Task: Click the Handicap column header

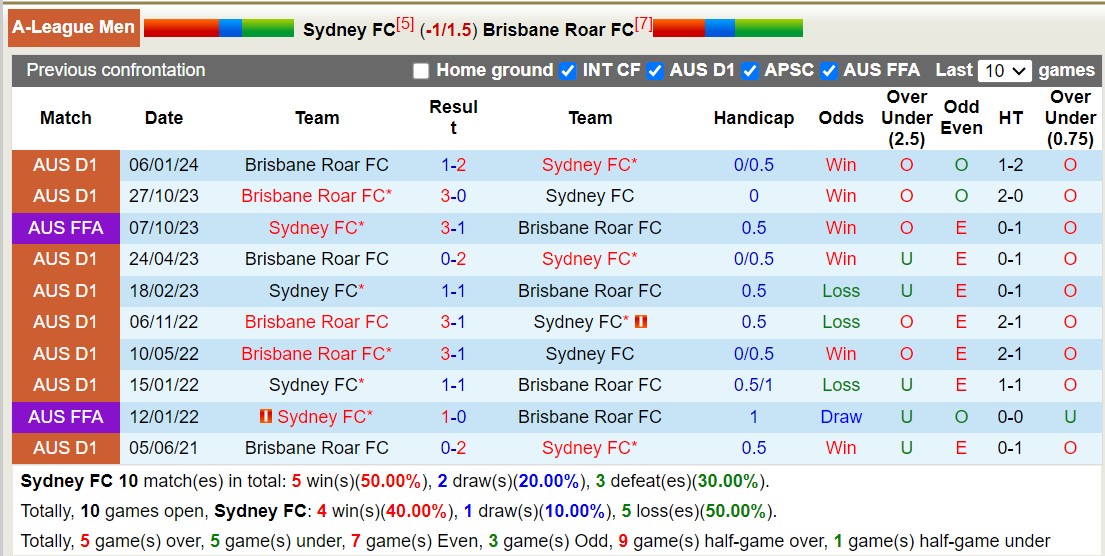Action: pyautogui.click(x=753, y=118)
